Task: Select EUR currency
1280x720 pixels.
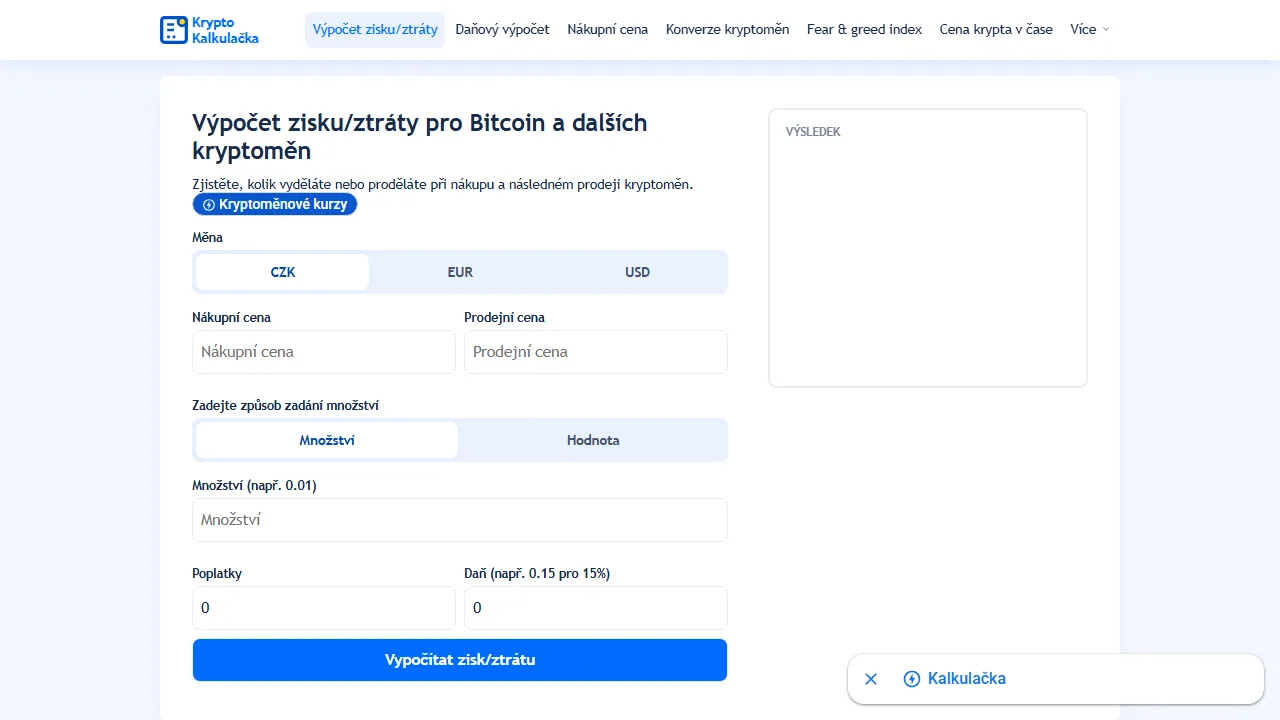Action: [460, 271]
